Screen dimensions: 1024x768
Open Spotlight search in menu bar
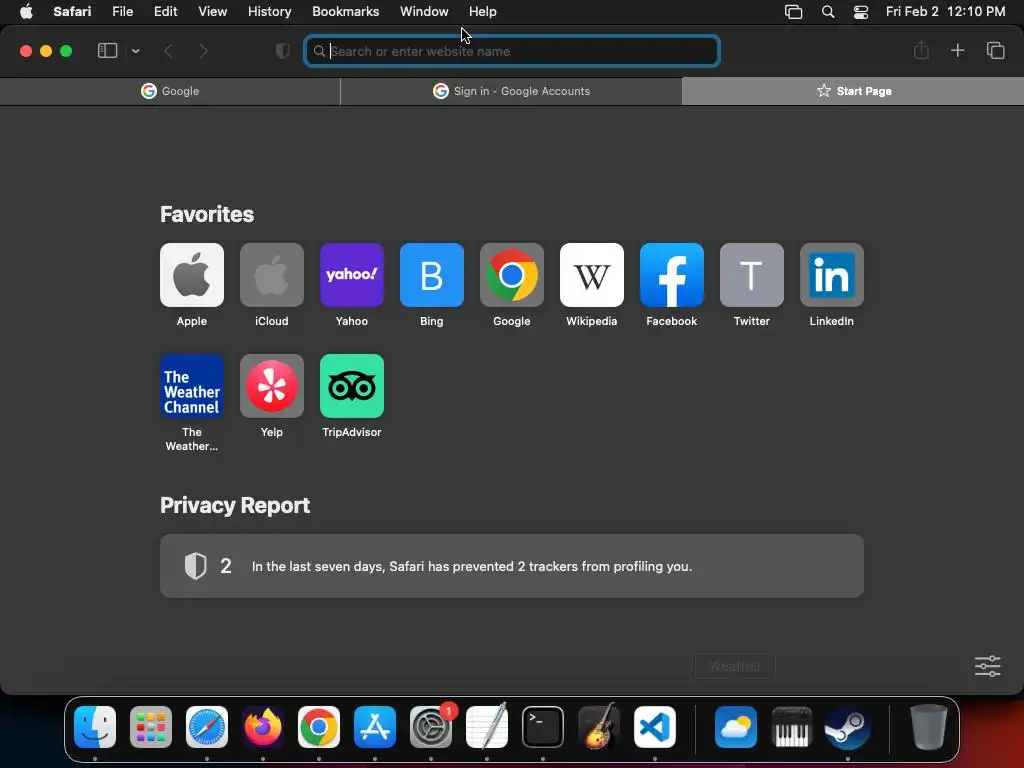827,12
